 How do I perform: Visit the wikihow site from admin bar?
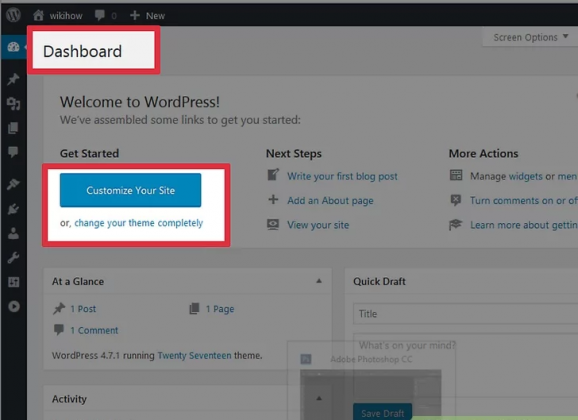tap(58, 15)
